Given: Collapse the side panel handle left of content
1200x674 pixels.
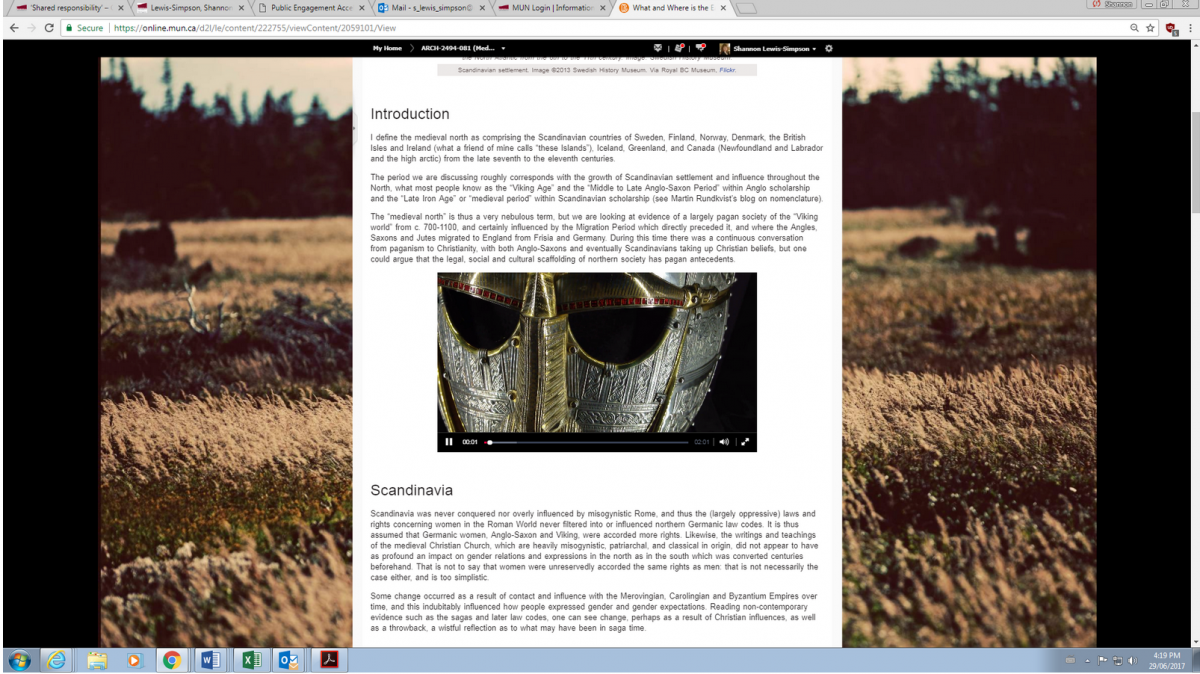Looking at the screenshot, I should (355, 126).
